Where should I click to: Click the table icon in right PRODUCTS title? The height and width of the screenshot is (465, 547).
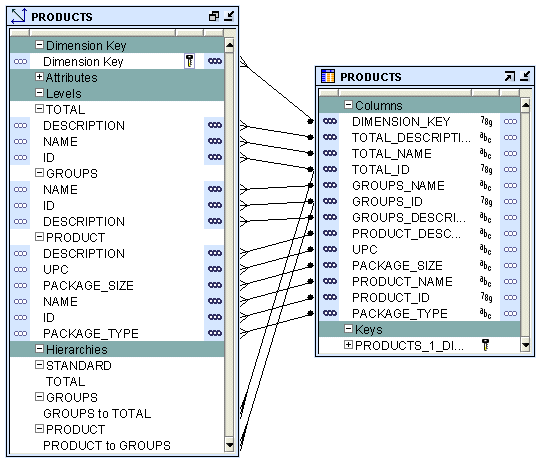point(328,76)
